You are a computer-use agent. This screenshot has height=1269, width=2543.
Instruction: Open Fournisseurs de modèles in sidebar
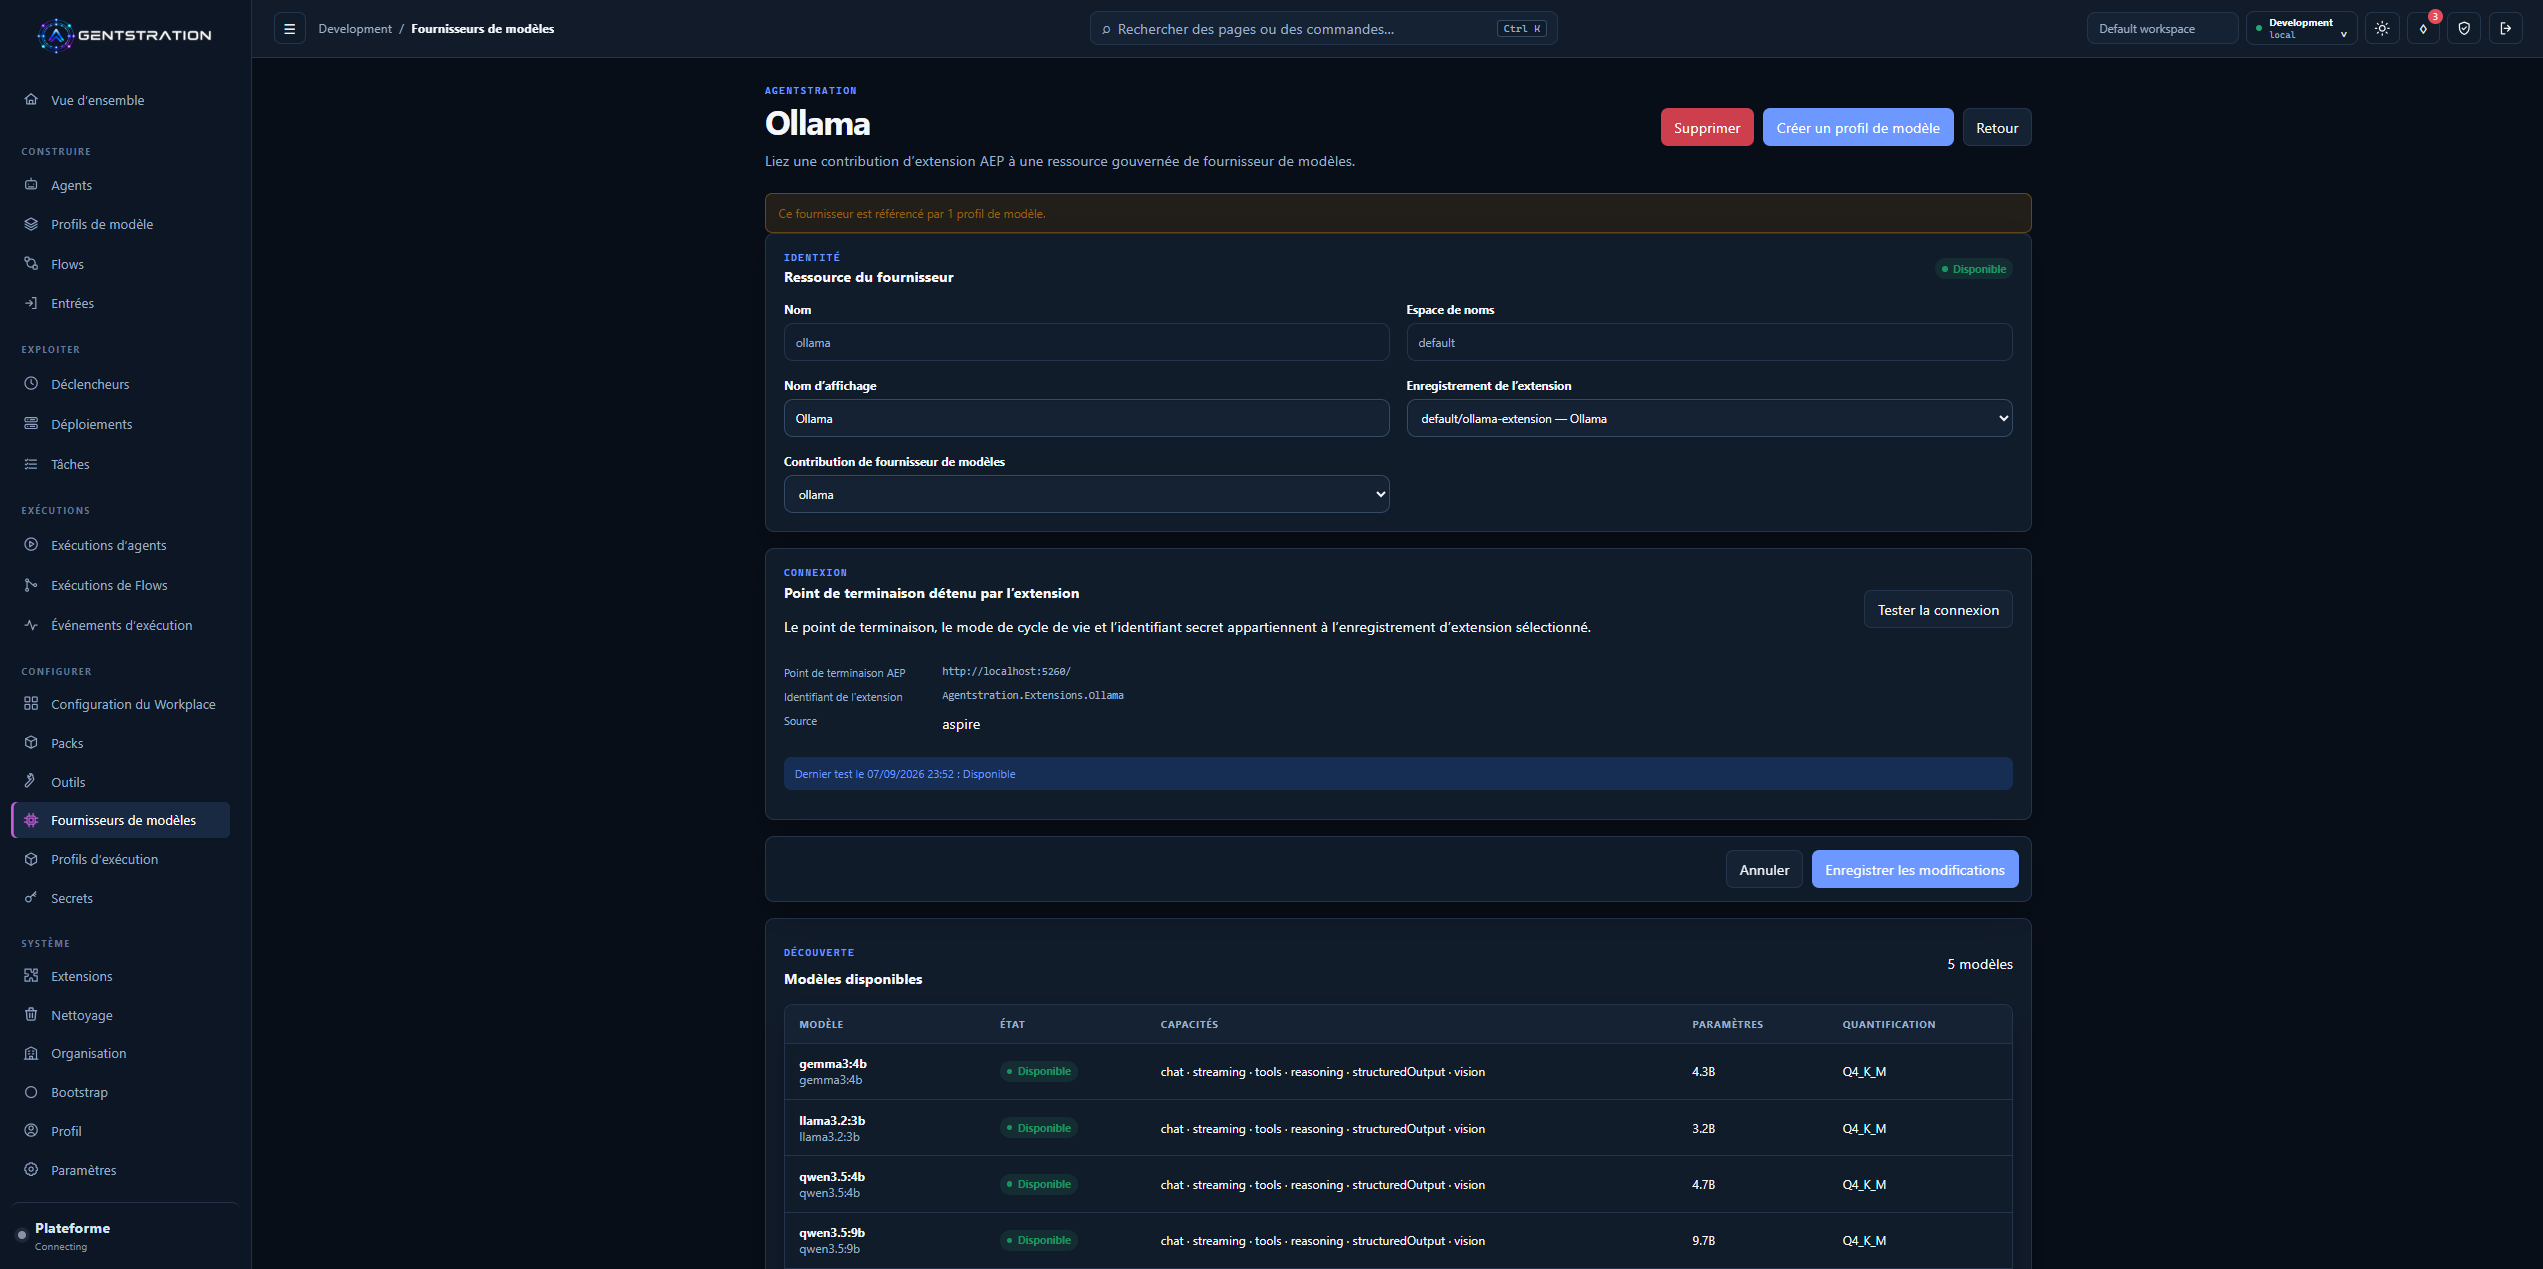(121, 820)
